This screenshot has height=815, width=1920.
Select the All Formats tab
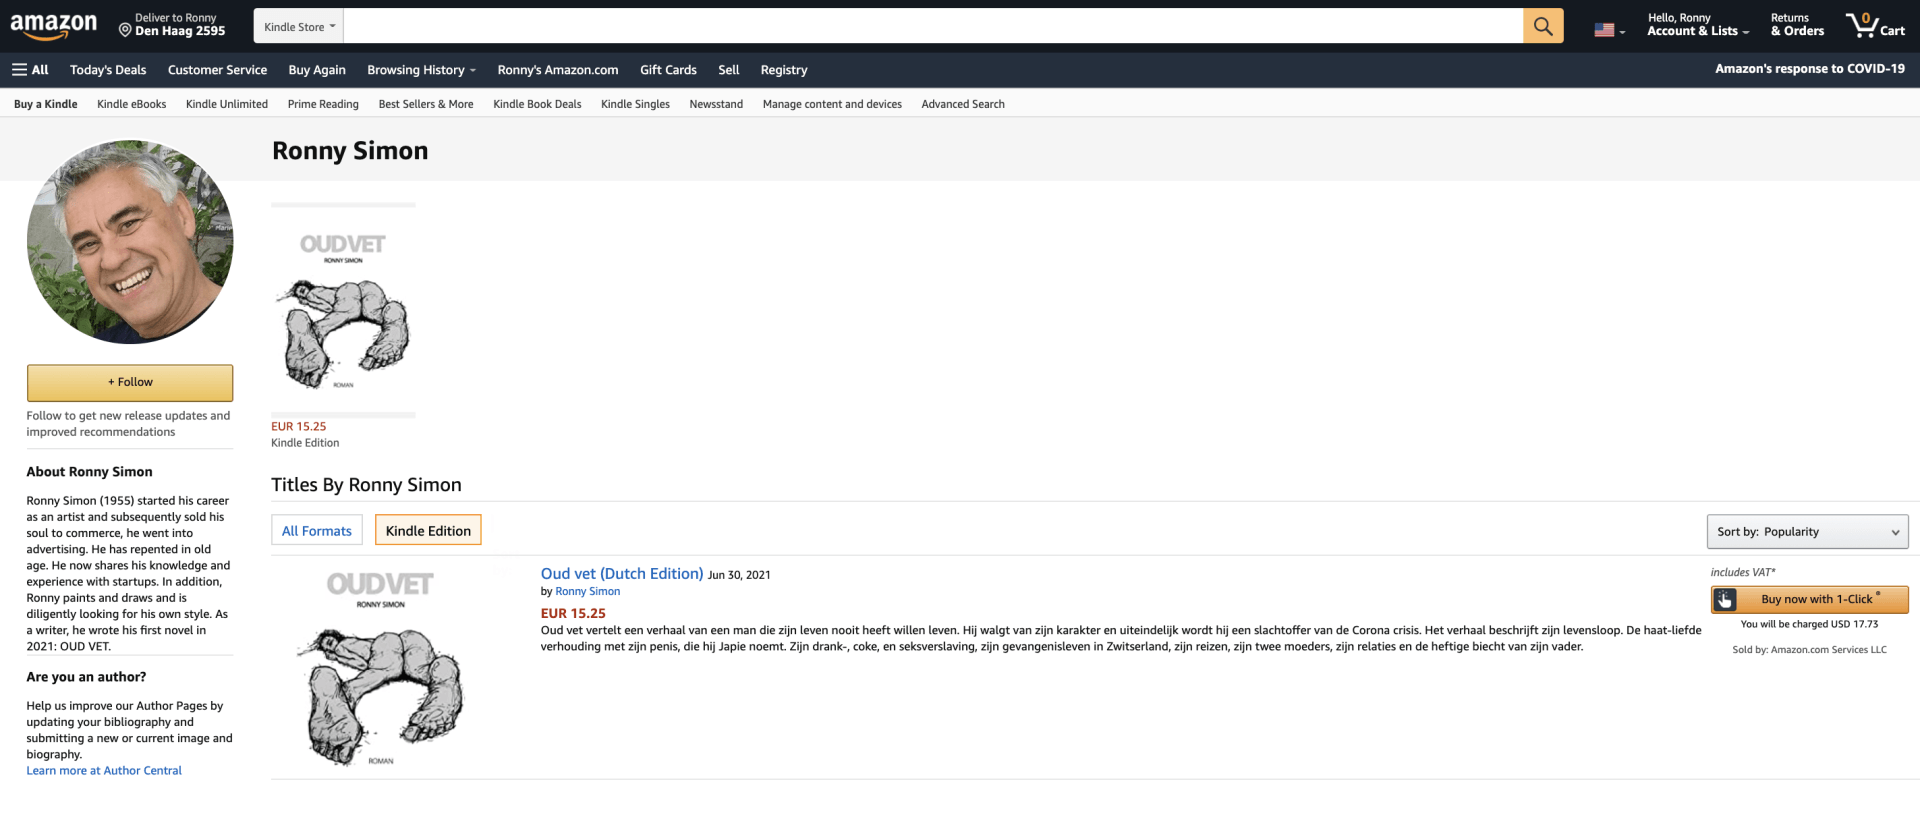pyautogui.click(x=317, y=531)
